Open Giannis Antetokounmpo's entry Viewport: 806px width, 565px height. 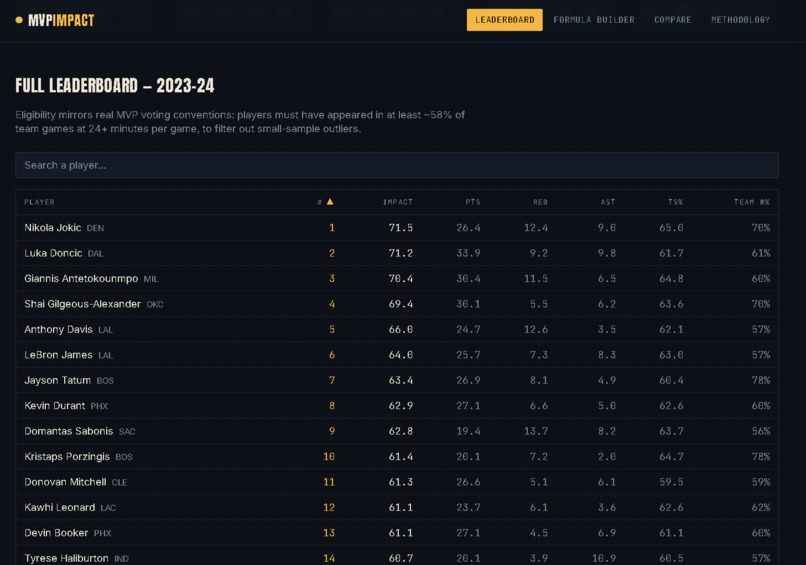coord(397,278)
